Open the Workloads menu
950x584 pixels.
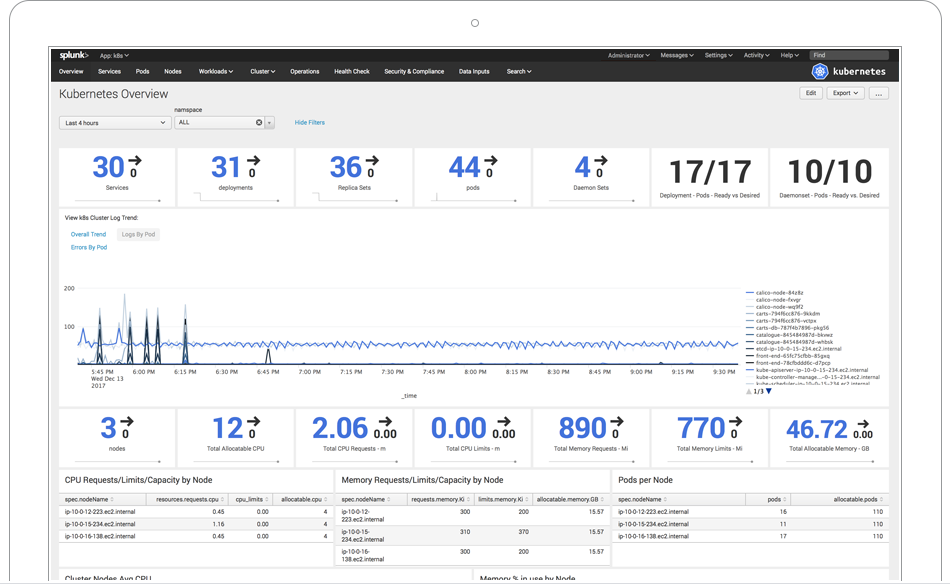point(216,71)
